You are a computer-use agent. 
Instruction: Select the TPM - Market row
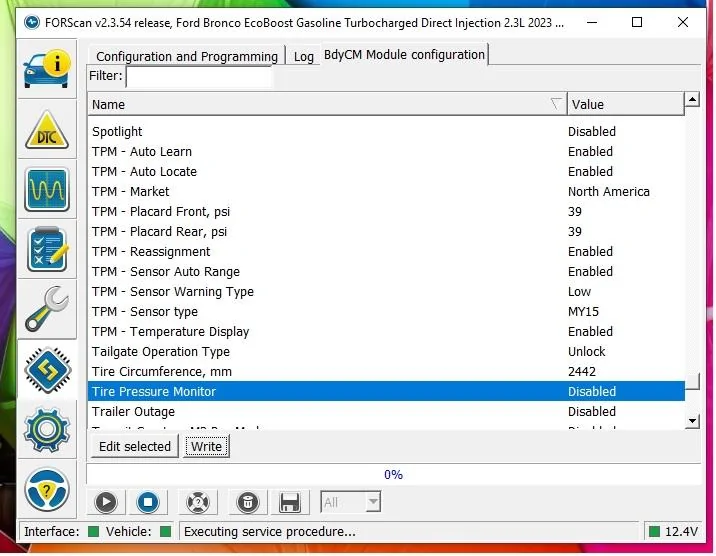(x=386, y=192)
